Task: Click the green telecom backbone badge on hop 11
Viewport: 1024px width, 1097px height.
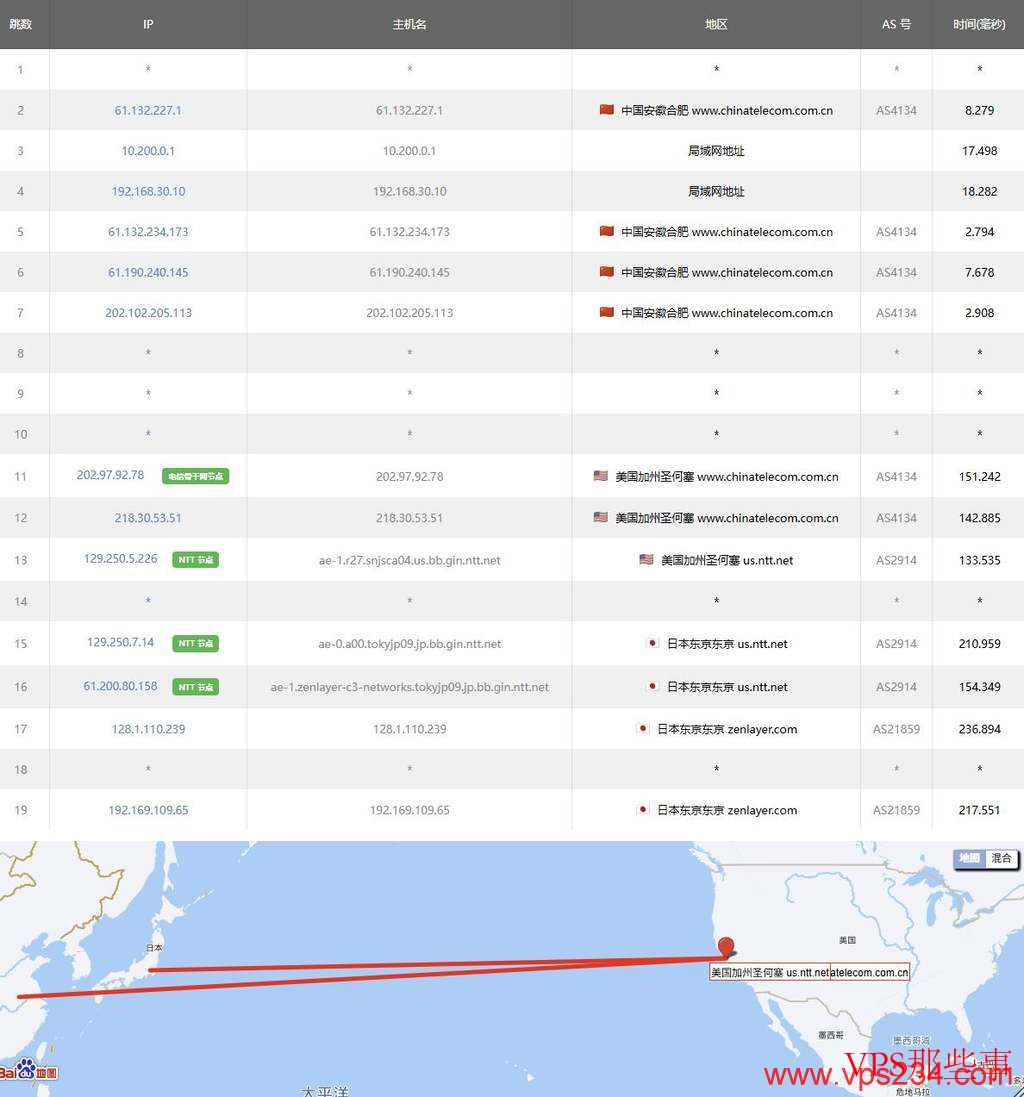Action: pos(196,476)
